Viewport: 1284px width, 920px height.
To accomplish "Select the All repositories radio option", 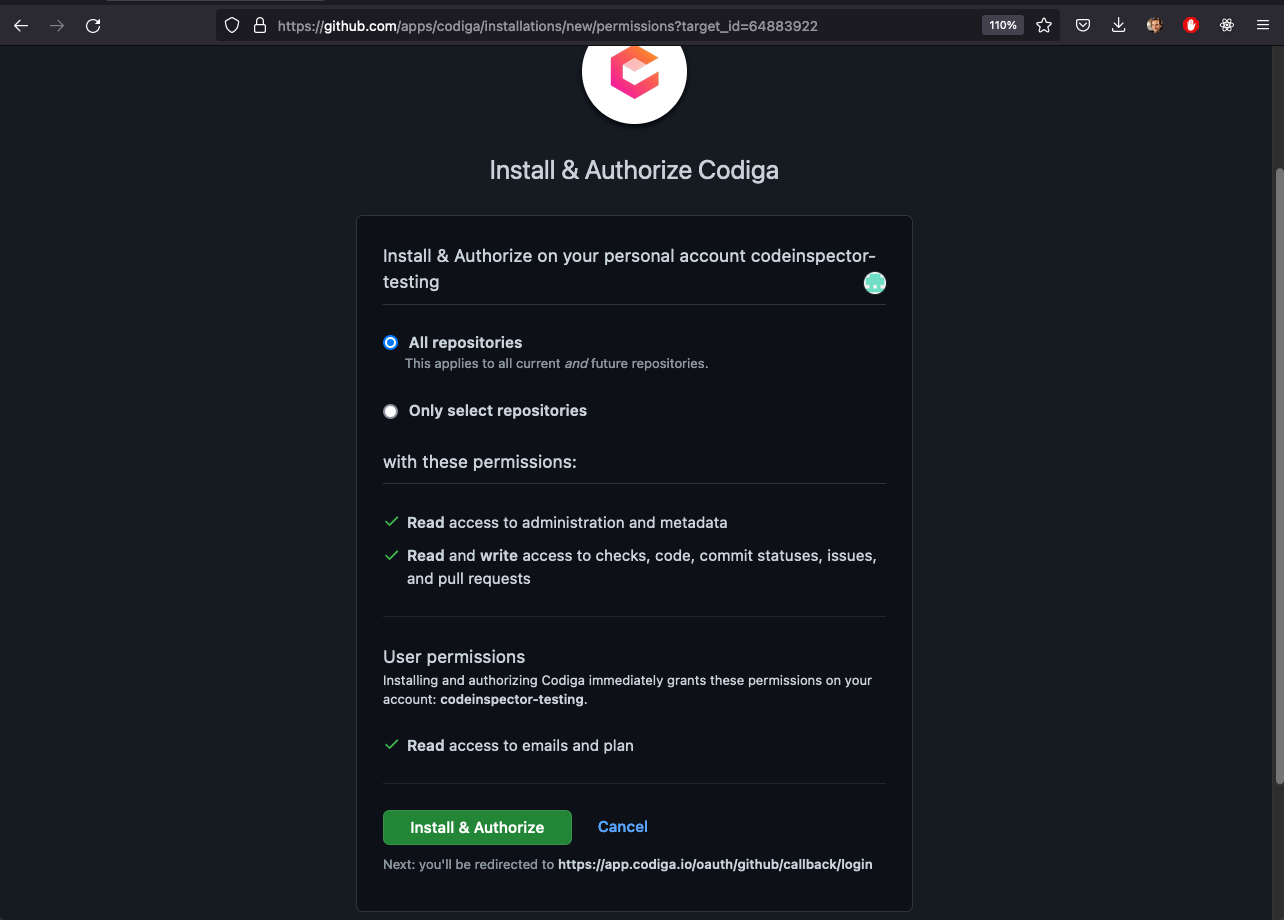I will pos(391,343).
